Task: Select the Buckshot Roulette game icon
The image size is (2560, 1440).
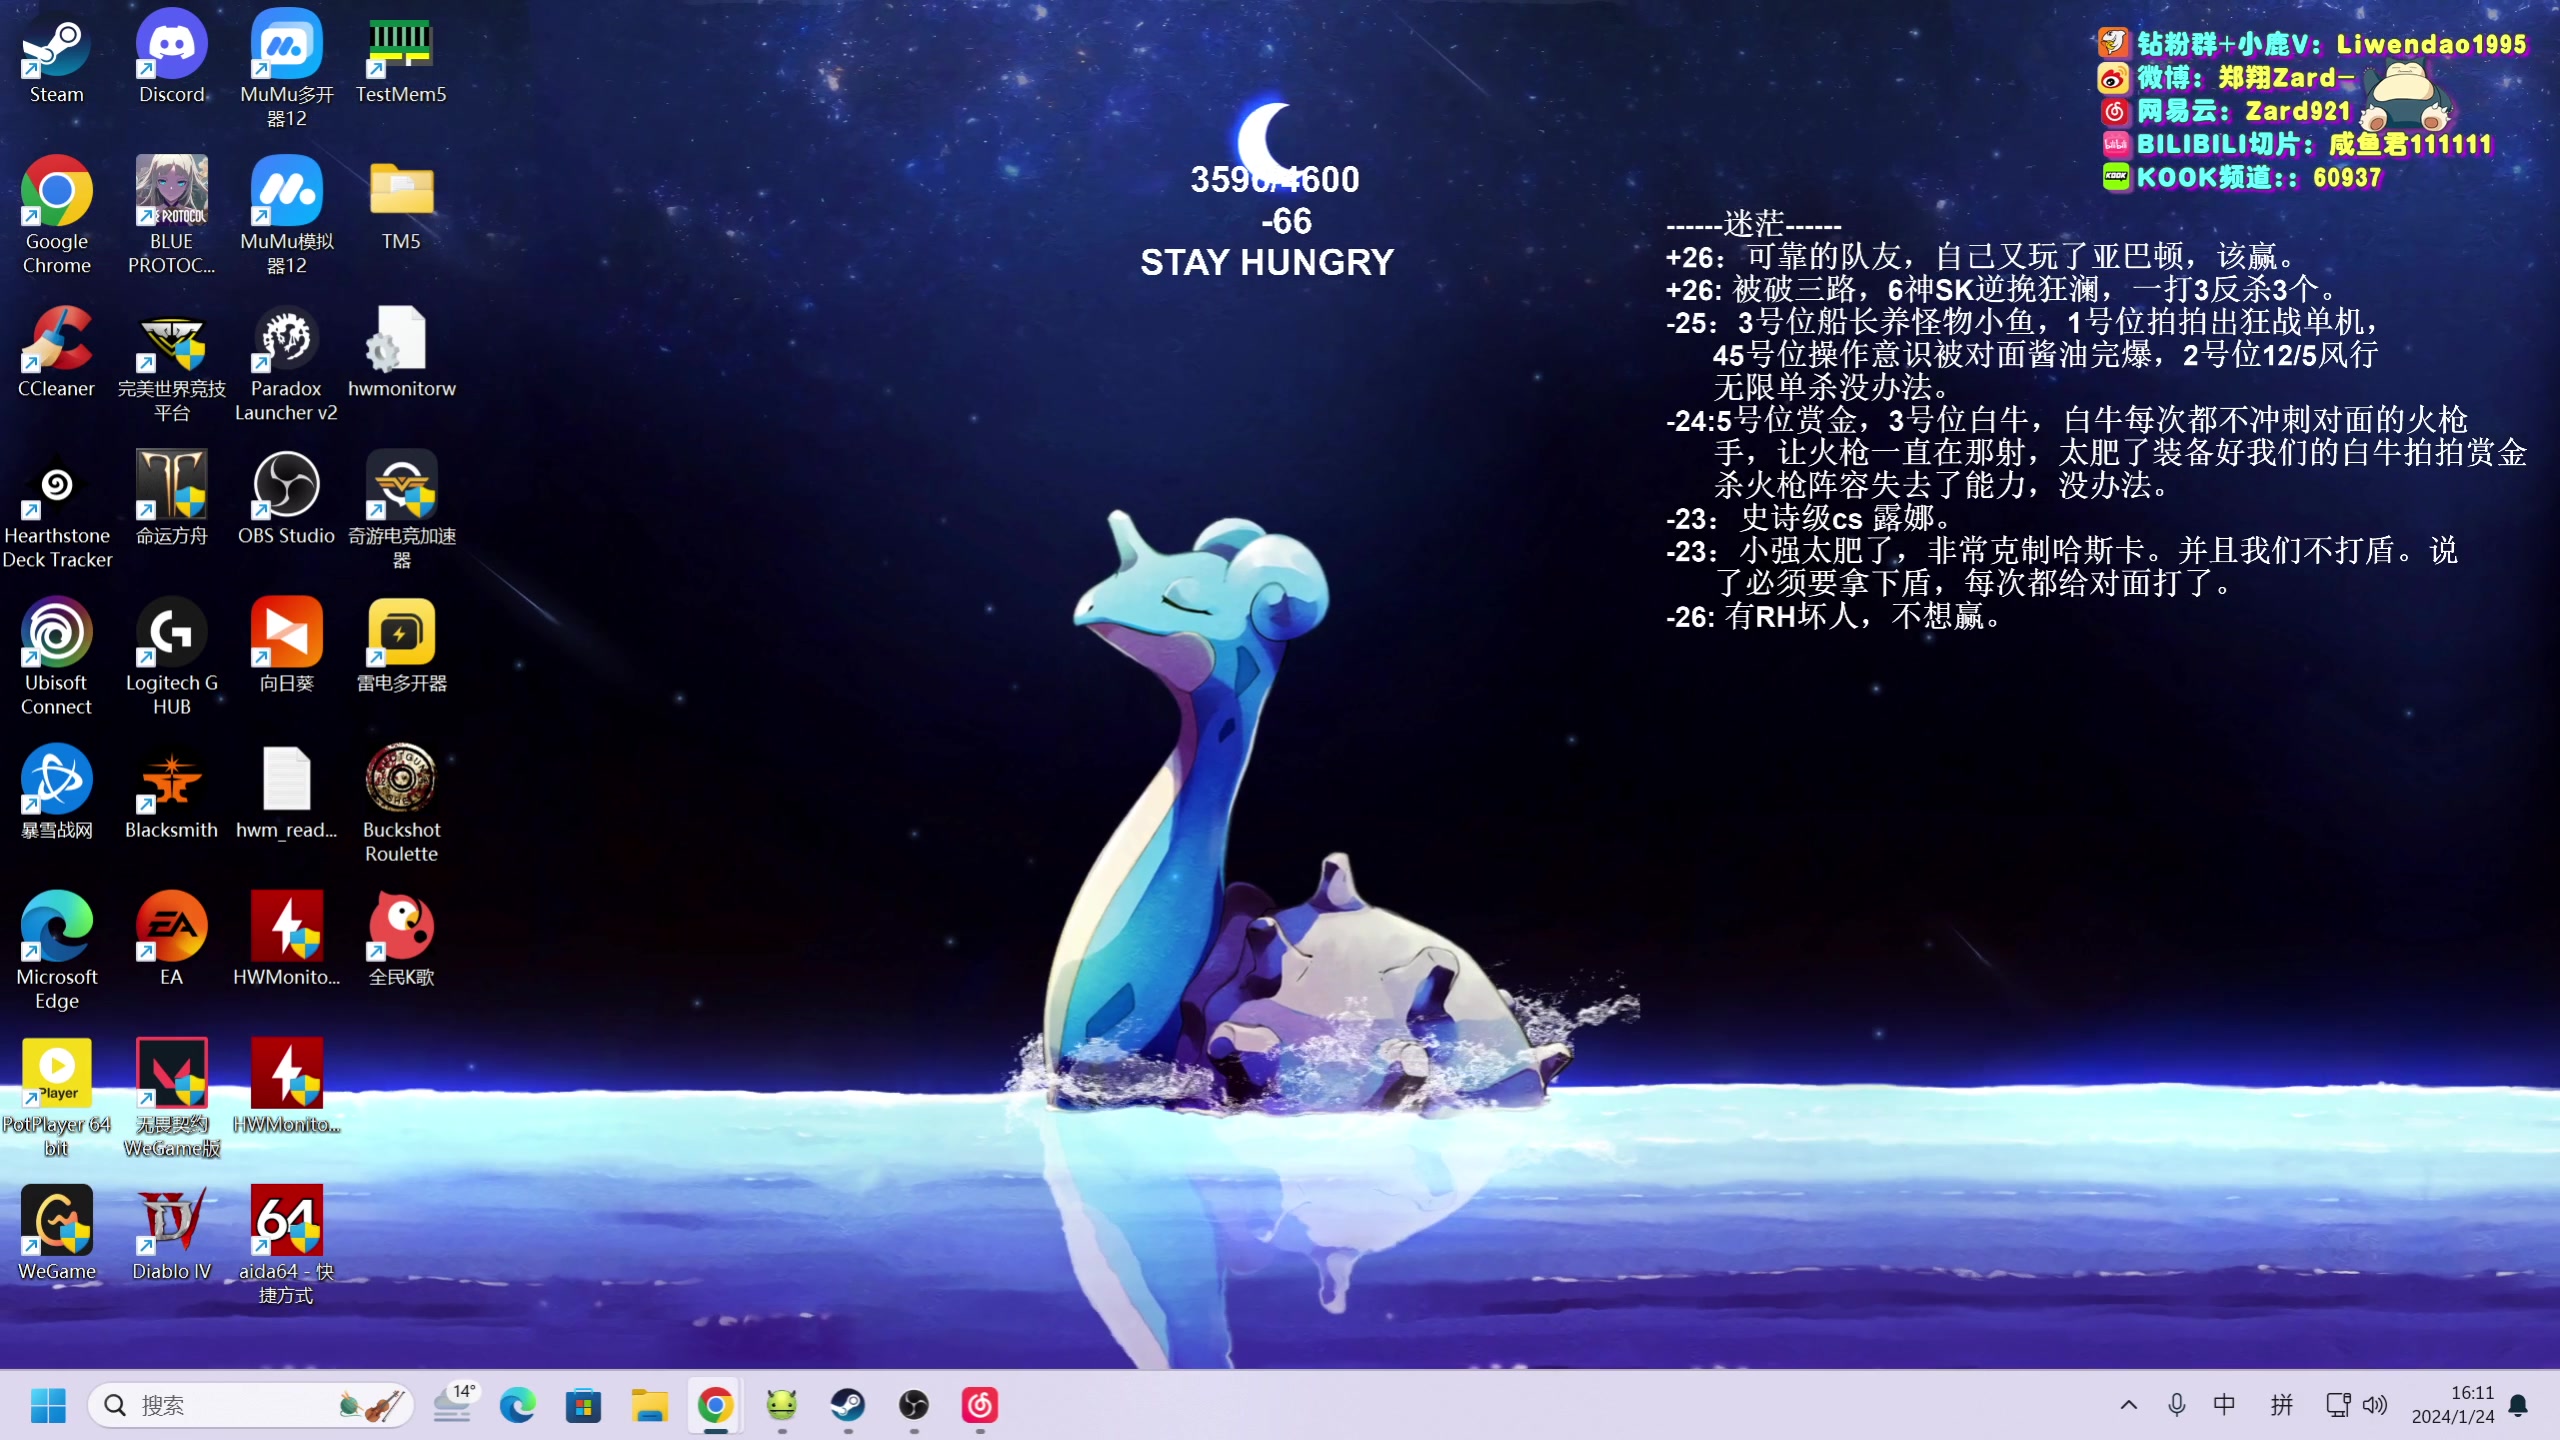Action: pyautogui.click(x=401, y=780)
